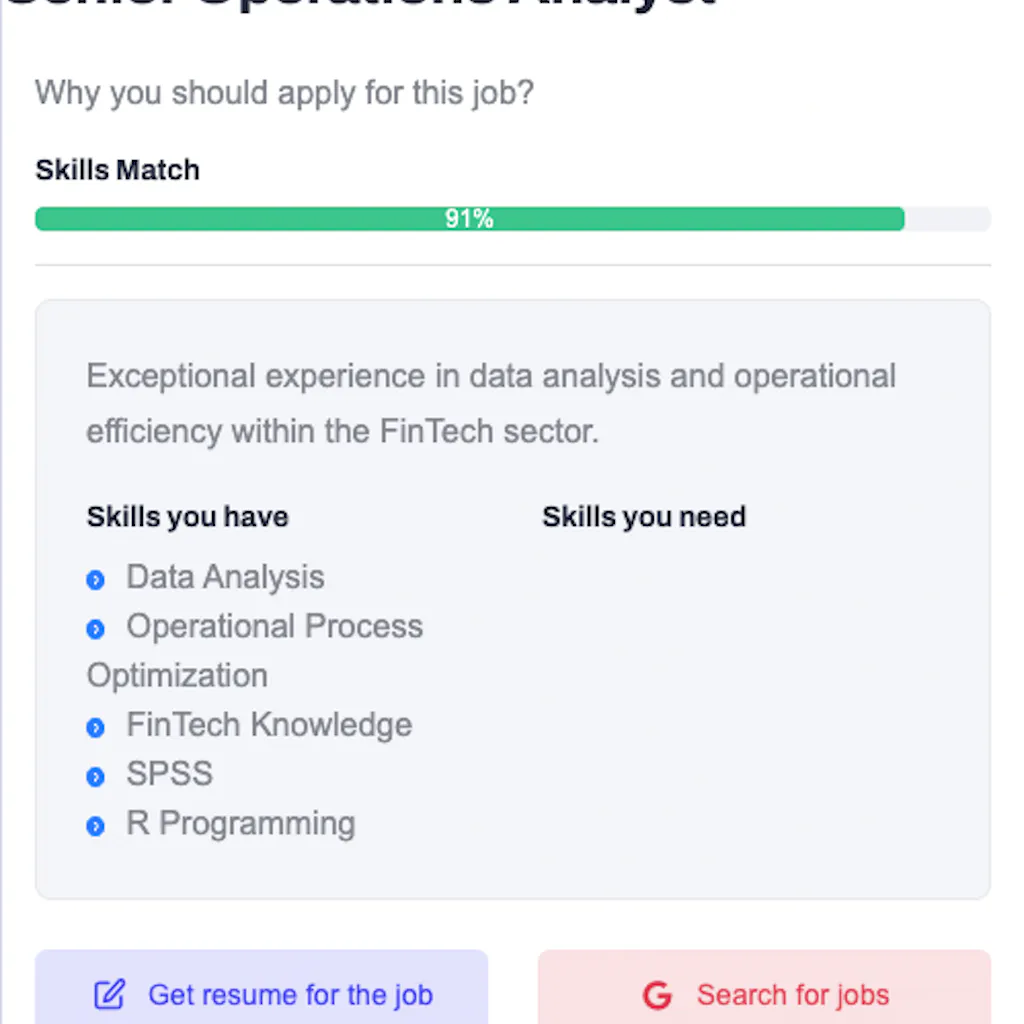Click the bullet icon beside R Programming
Image resolution: width=1024 pixels, height=1024 pixels.
click(x=96, y=826)
